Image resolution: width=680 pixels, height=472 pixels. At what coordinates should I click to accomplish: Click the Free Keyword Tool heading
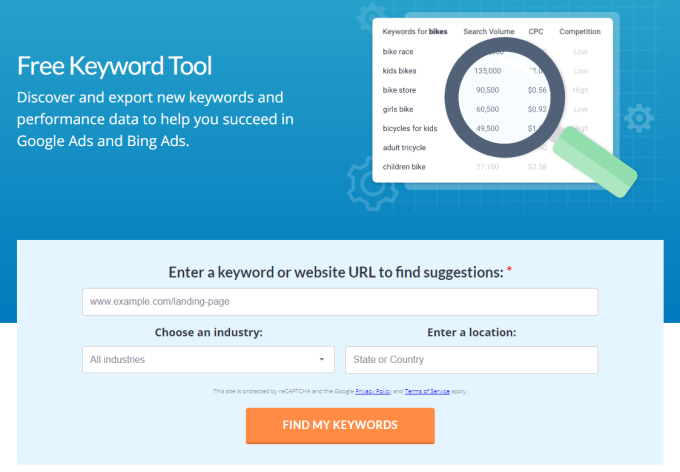click(114, 66)
